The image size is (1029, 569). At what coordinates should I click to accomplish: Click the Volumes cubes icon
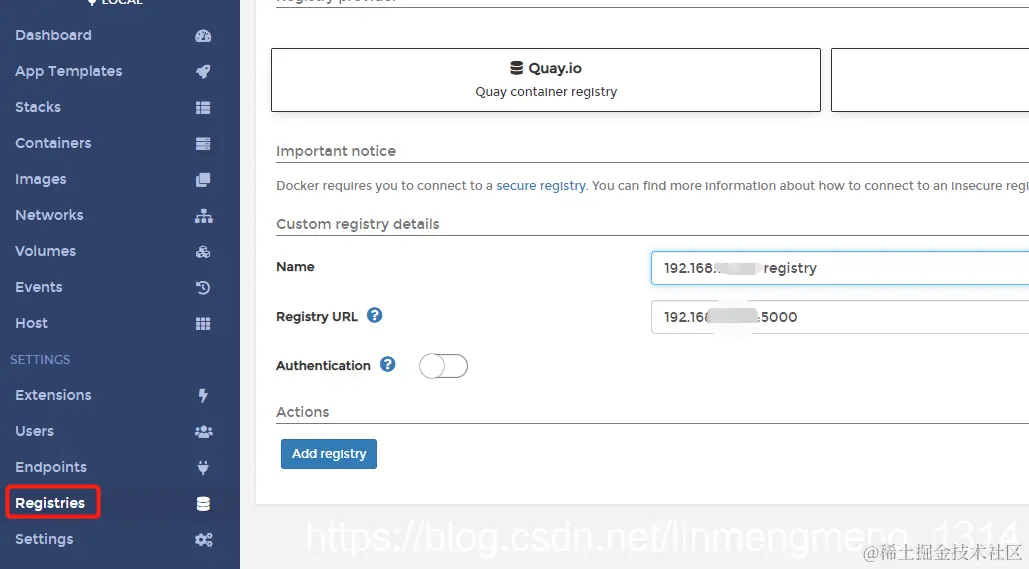click(203, 252)
